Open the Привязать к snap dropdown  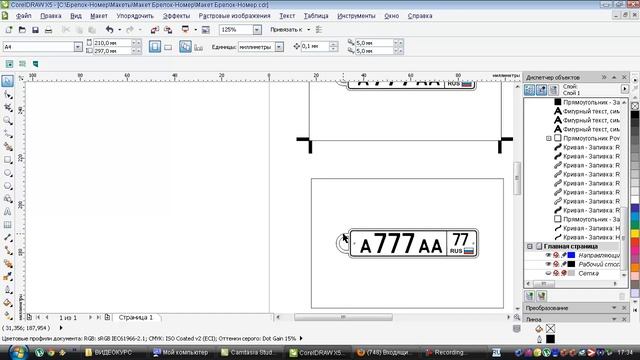(309, 30)
